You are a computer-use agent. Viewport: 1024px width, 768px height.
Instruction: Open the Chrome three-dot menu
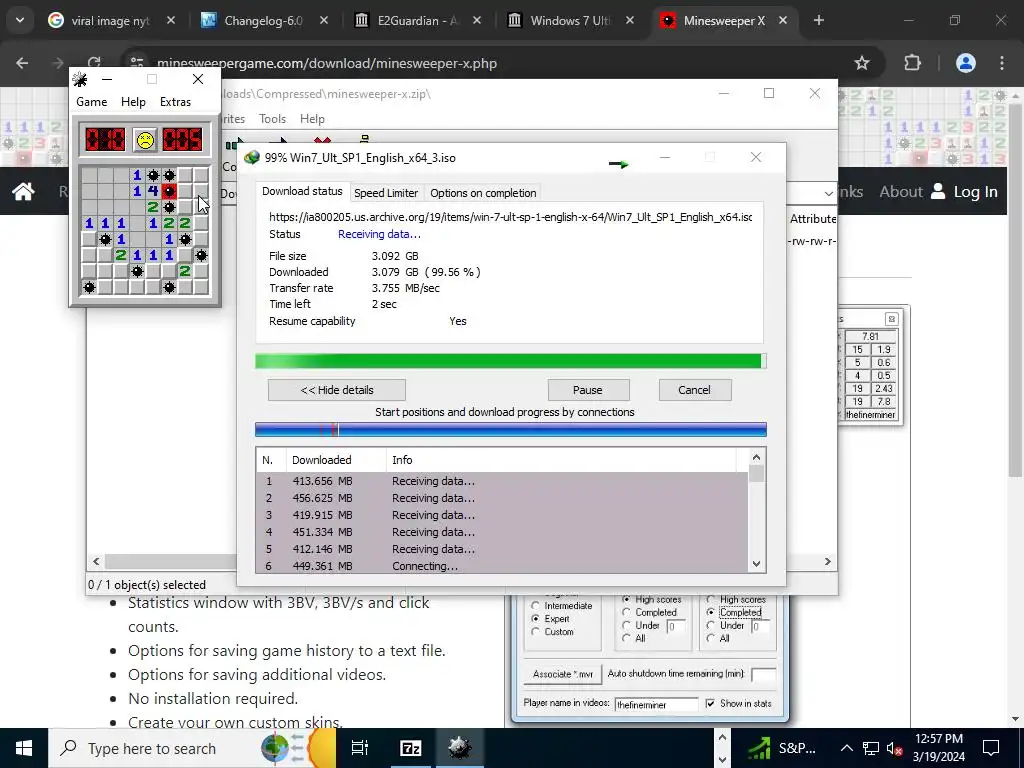point(1002,63)
